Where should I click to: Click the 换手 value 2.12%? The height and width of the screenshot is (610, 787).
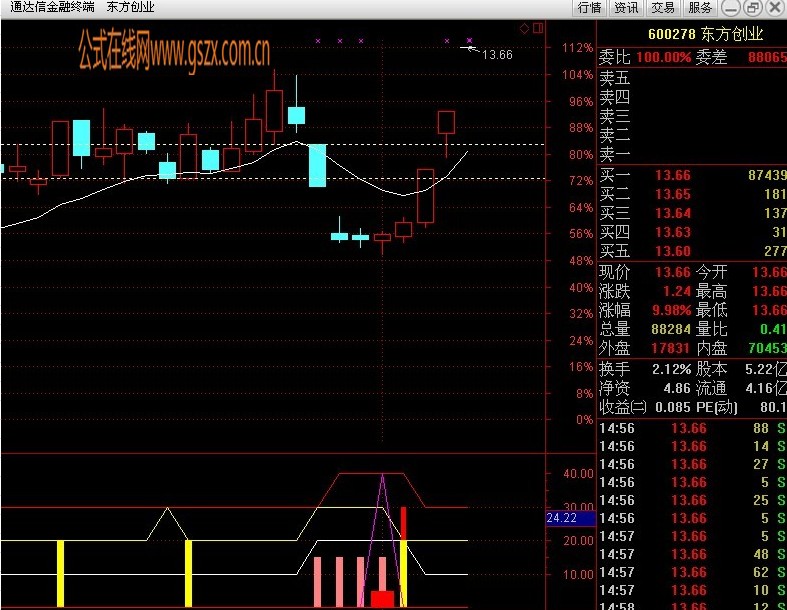672,370
